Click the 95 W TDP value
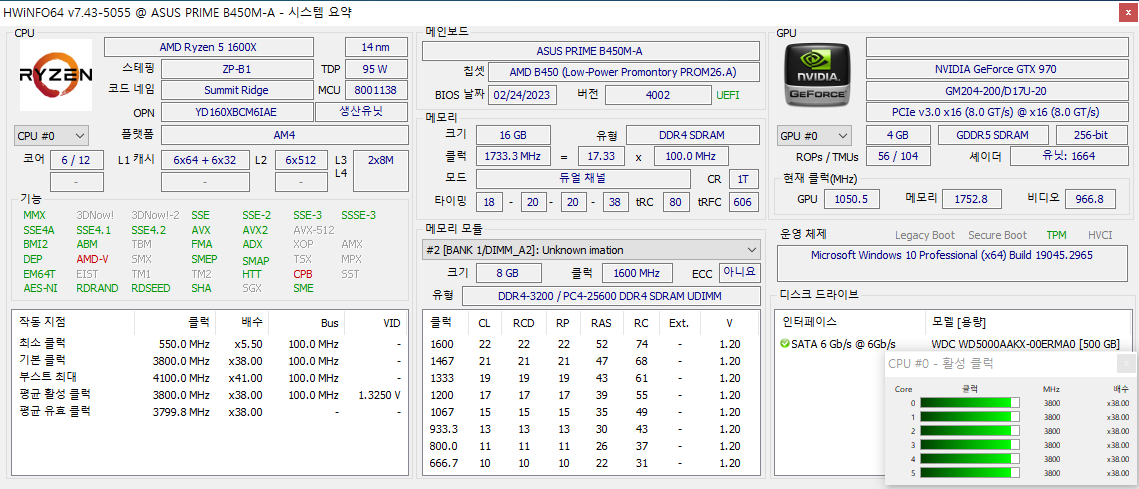Image resolution: width=1139 pixels, height=489 pixels. click(376, 69)
